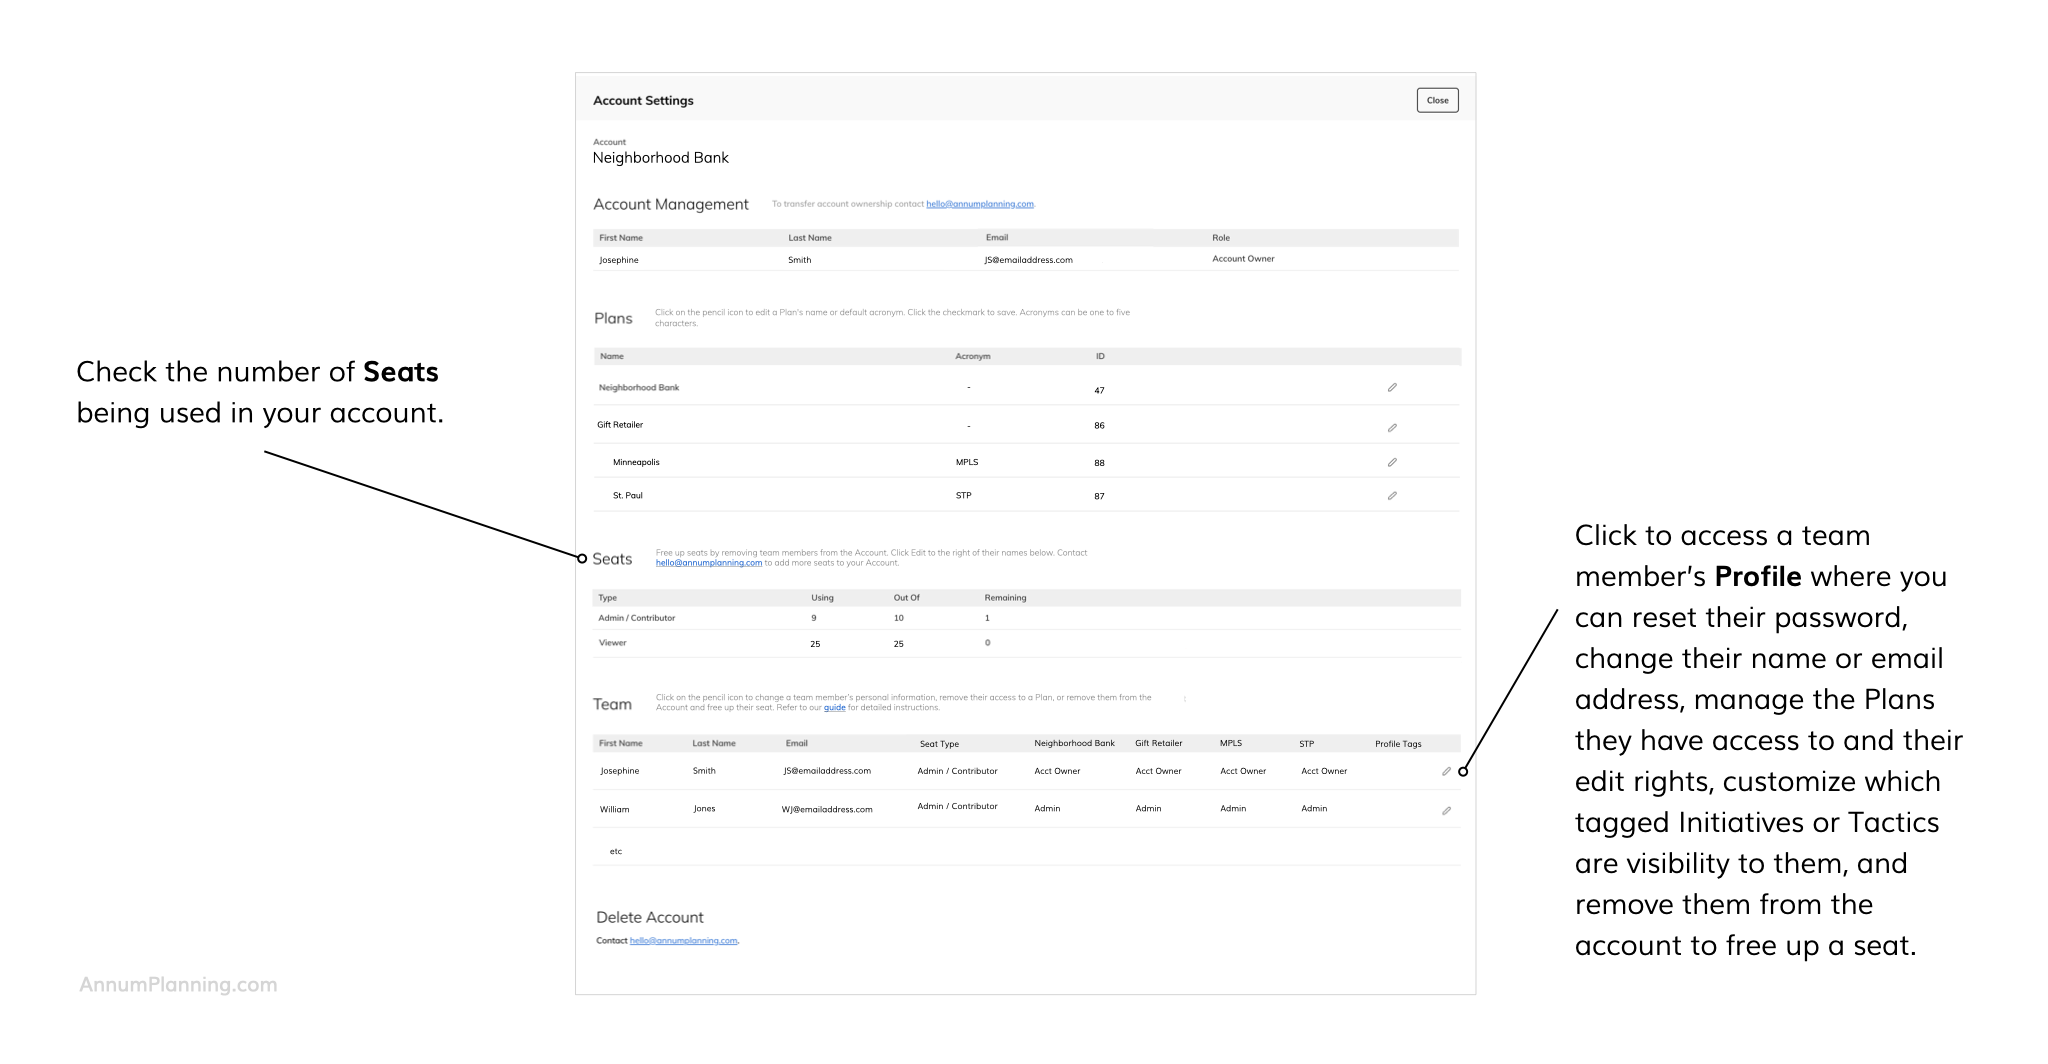Edit William Jones team member profile
The height and width of the screenshot is (1064, 2048).
pos(1446,811)
